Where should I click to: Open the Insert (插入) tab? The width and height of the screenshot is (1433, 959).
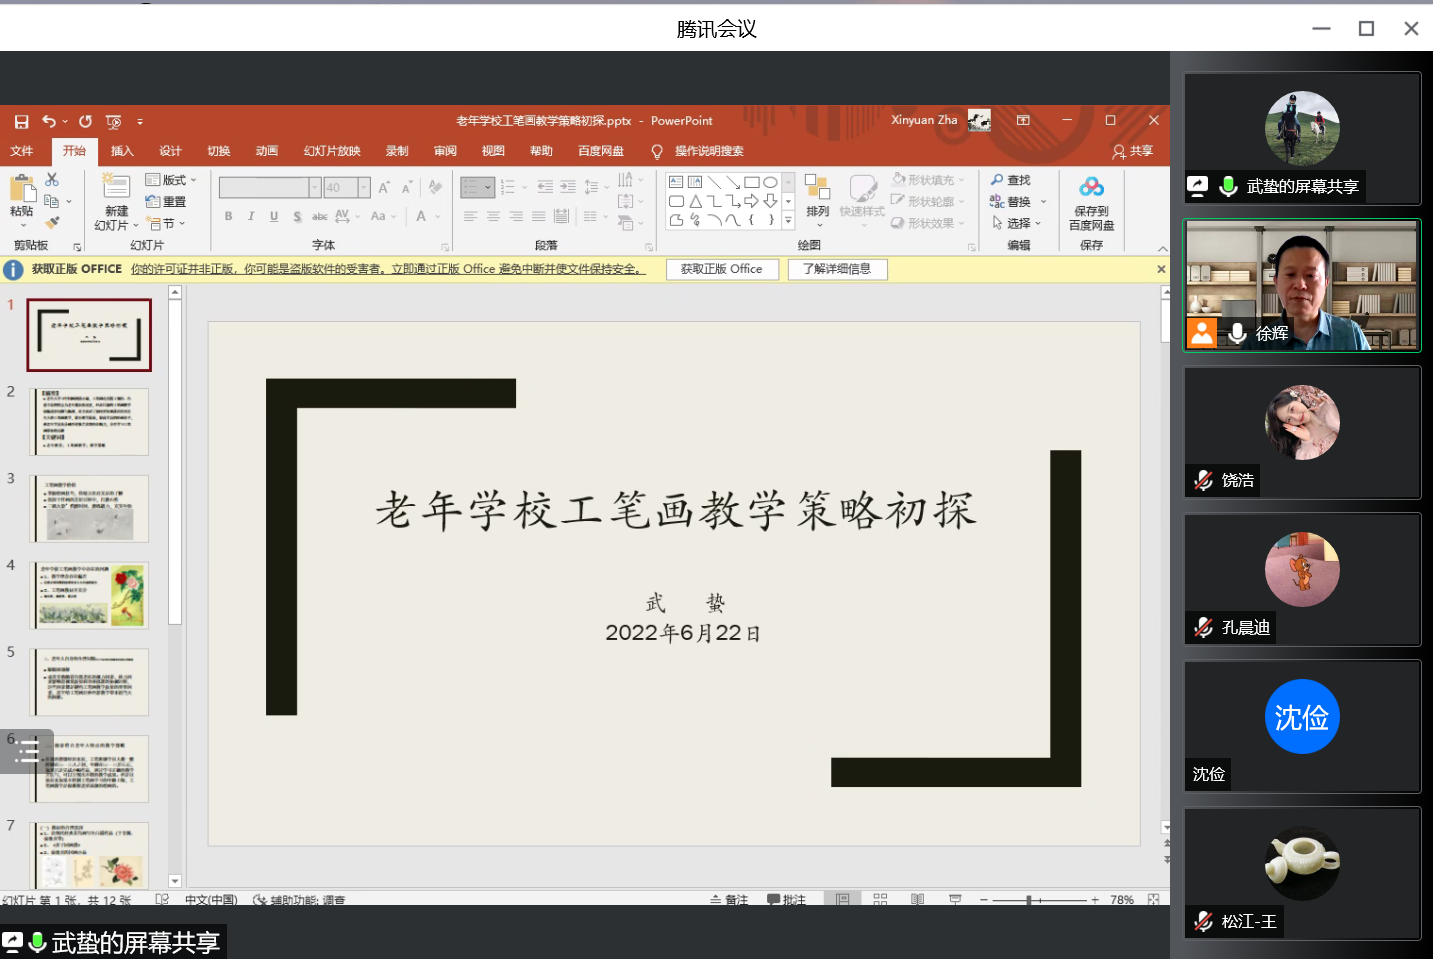tap(122, 151)
